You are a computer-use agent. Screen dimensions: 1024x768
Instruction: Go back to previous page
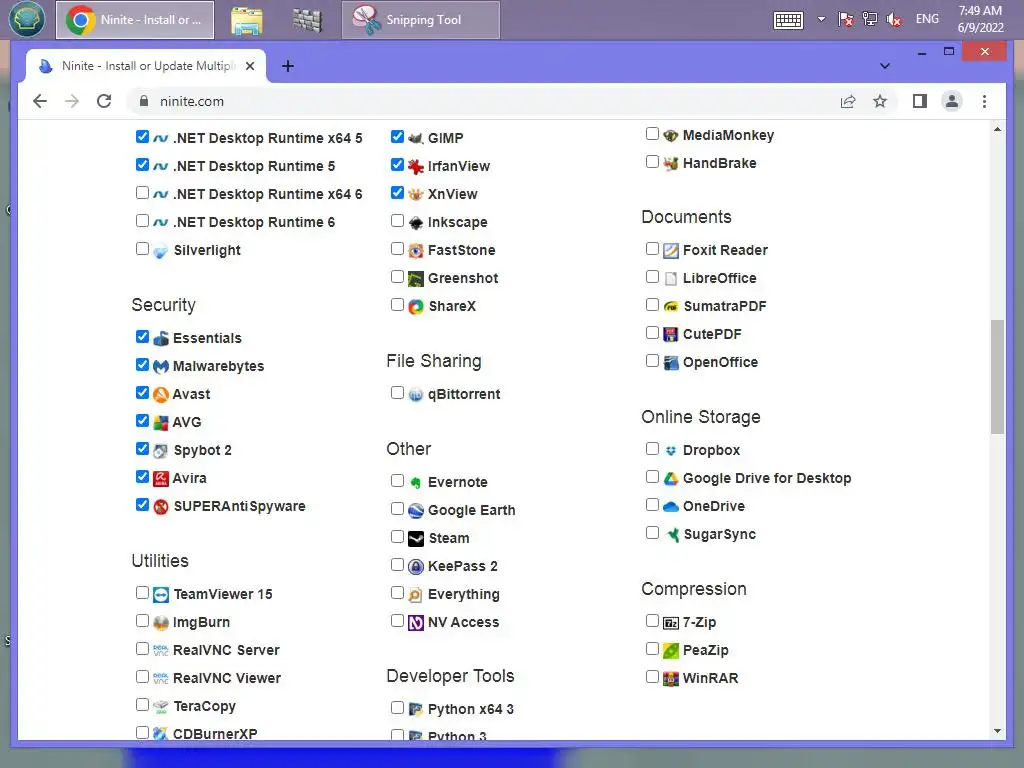(40, 101)
